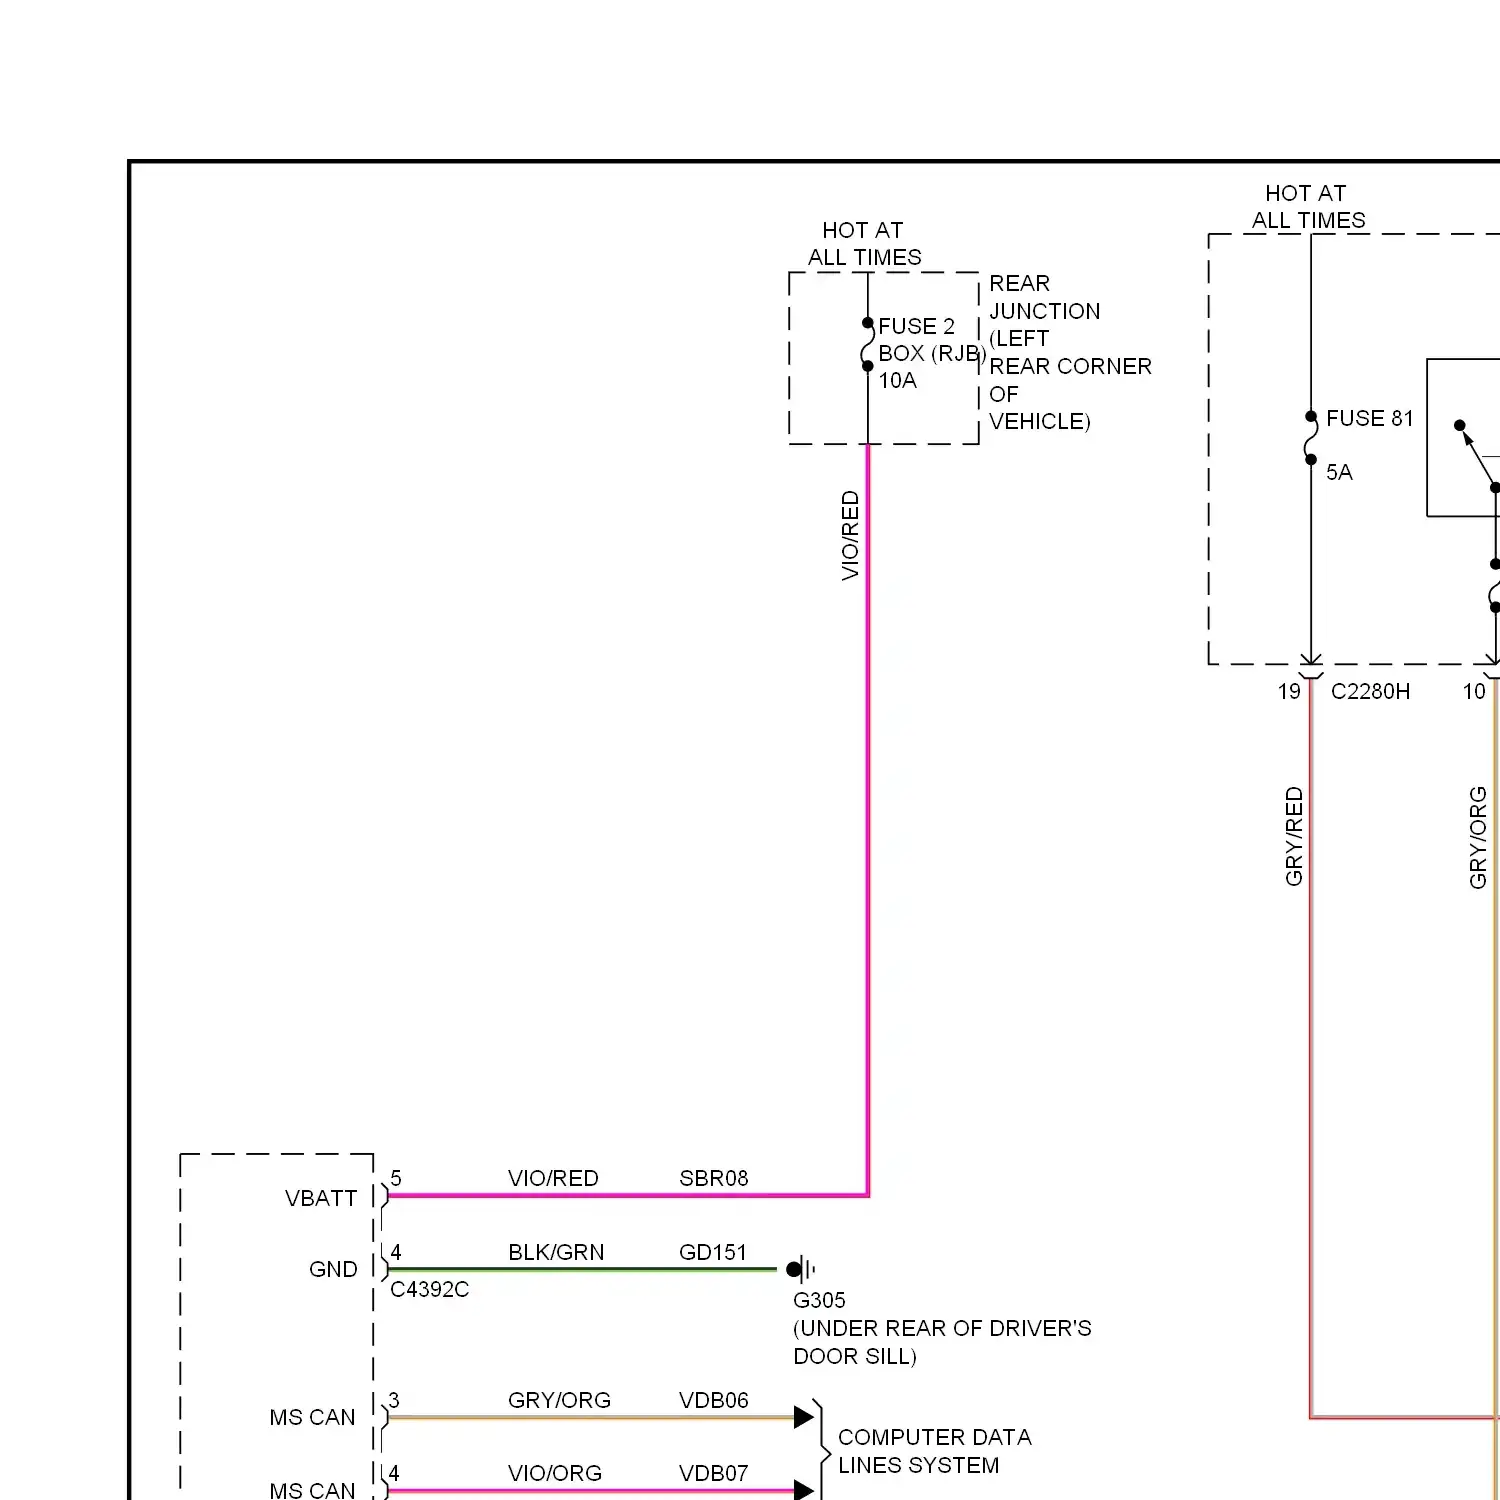Select the 'GND' pin label
1500x1500 pixels.
[333, 1269]
